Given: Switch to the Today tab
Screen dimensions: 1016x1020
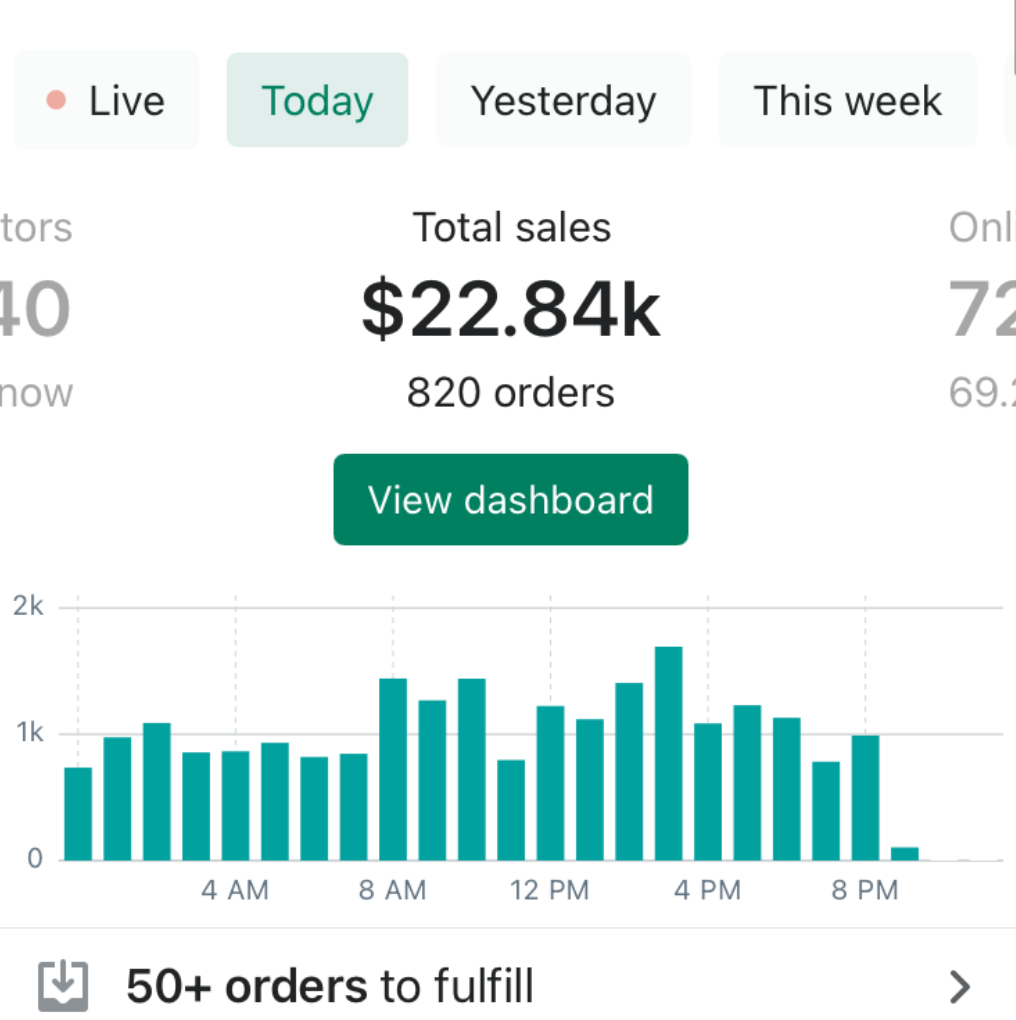Looking at the screenshot, I should point(317,101).
